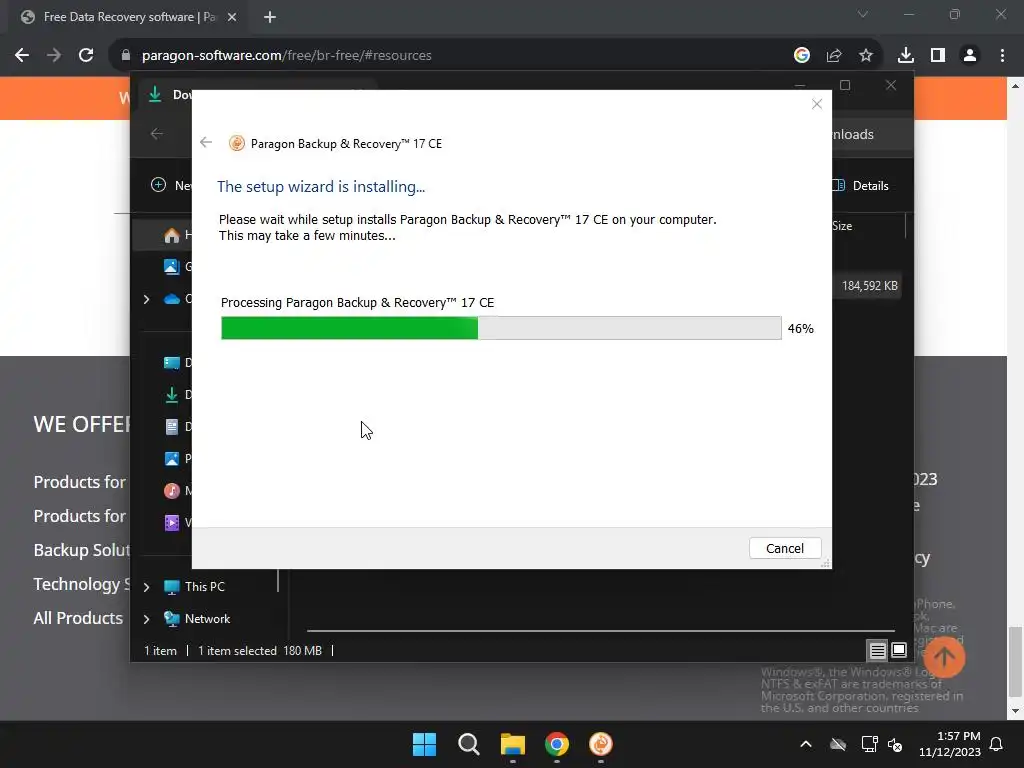
Task: Click the first Products for link
Action: tap(80, 482)
